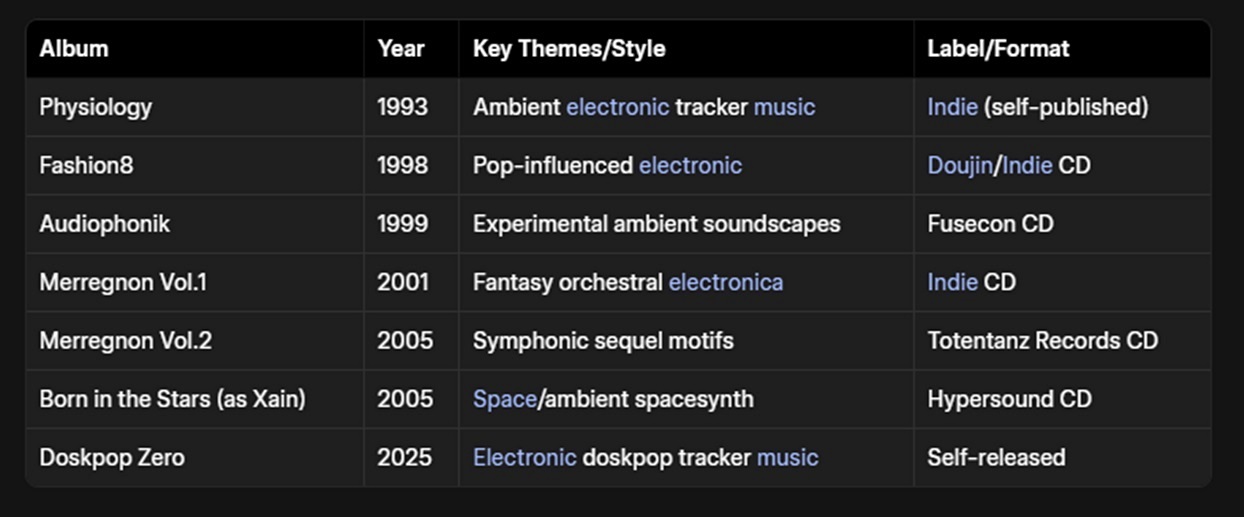Click the 'Label/Format' column header
Viewport: 1244px width, 517px height.
[x=998, y=48]
